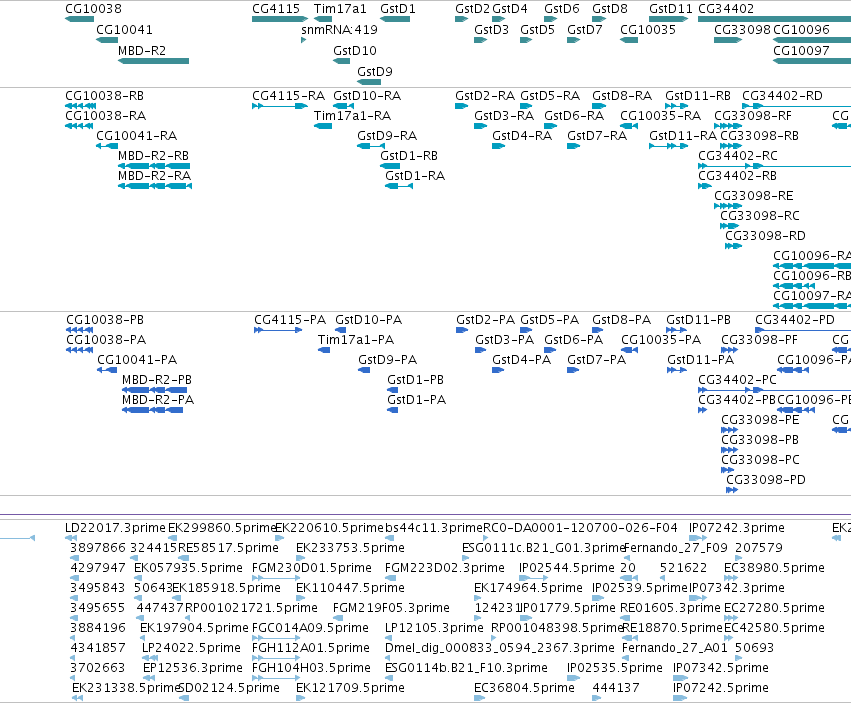Click EST Dmel_dig_000833_0594_2367.3prime
This screenshot has width=851, height=703.
[x=499, y=648]
